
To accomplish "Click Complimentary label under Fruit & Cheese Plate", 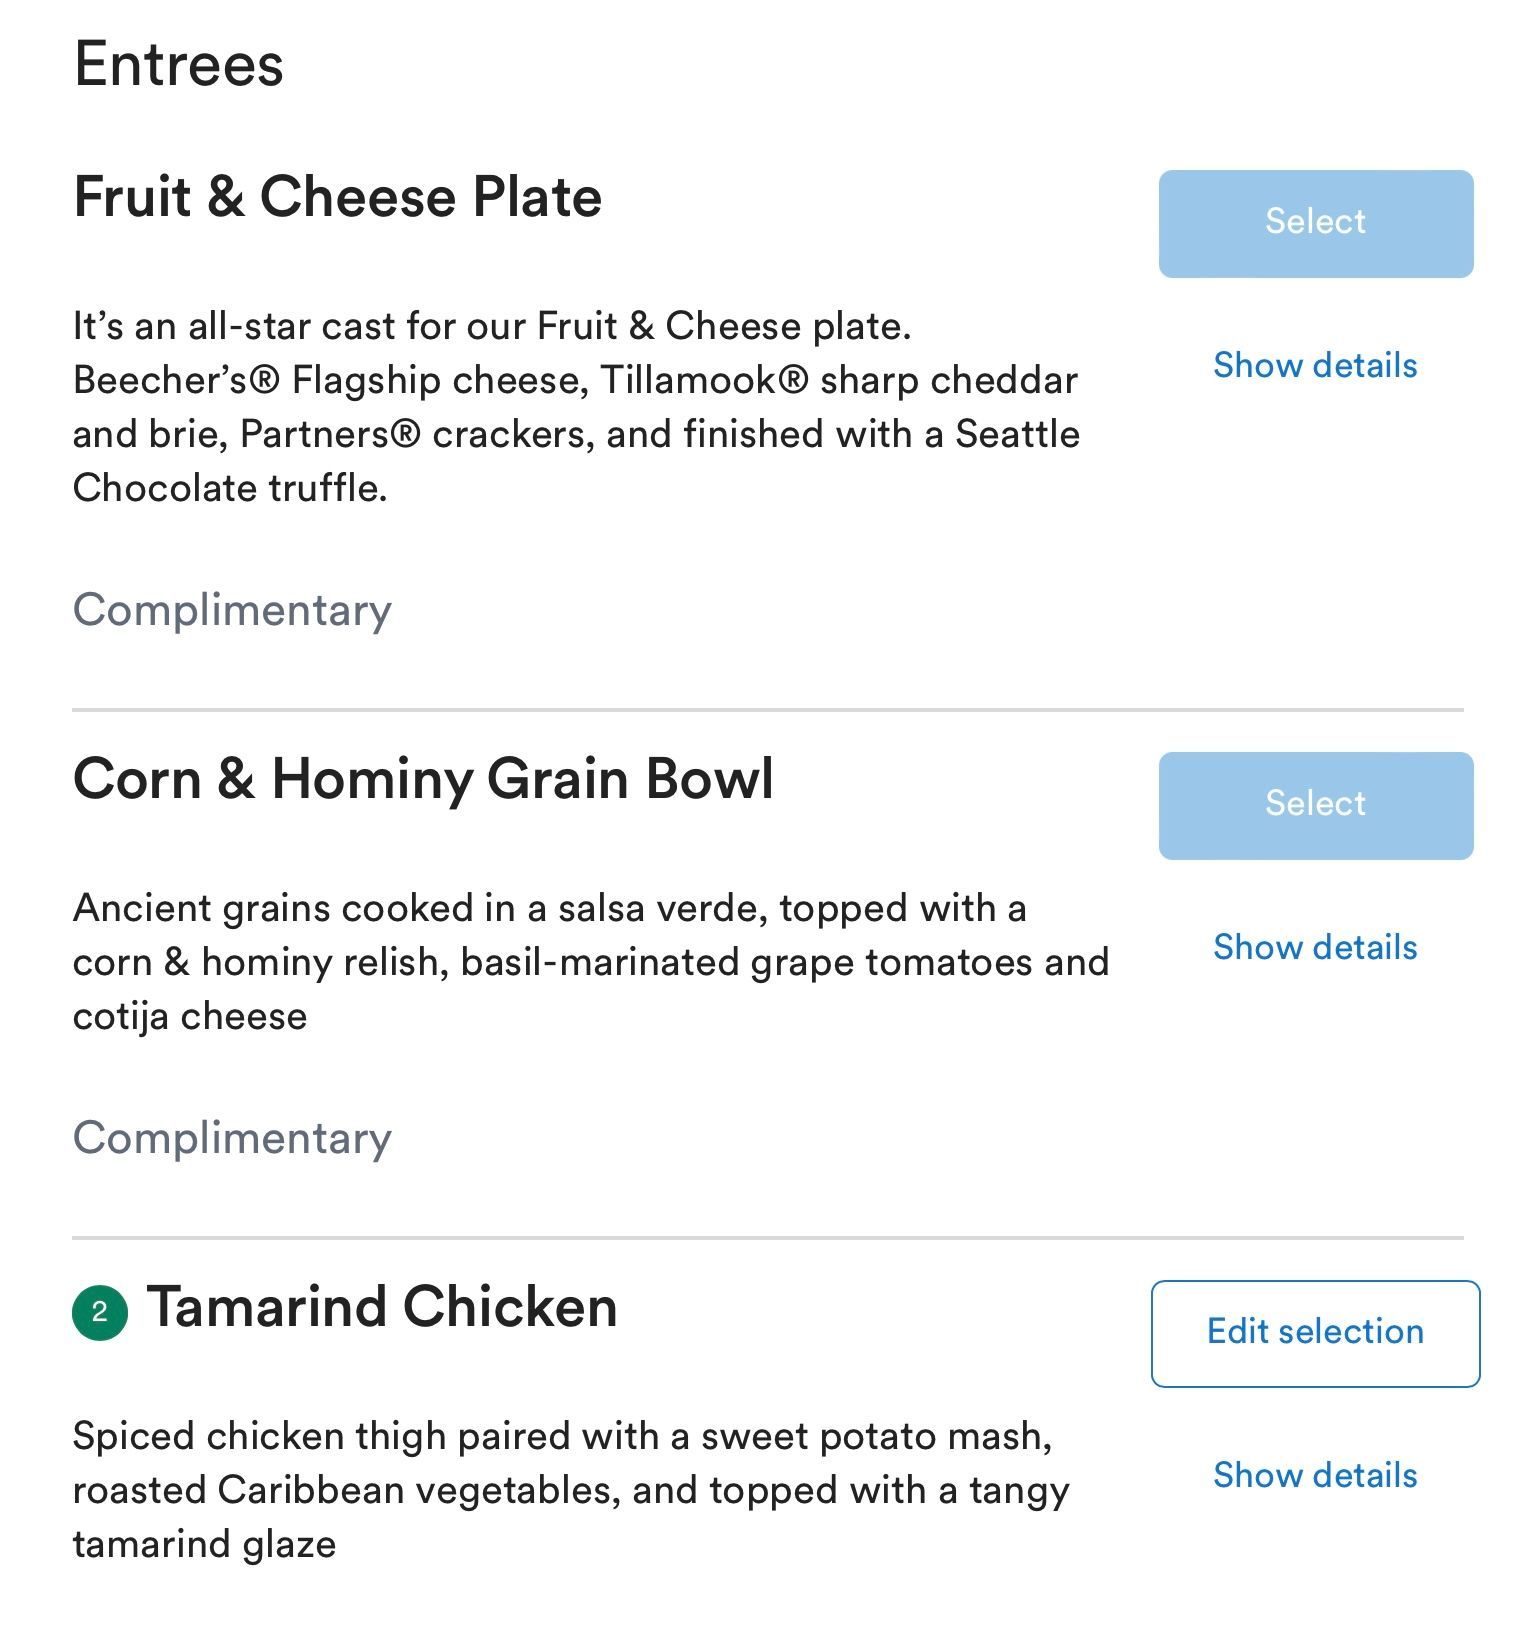I will (232, 610).
